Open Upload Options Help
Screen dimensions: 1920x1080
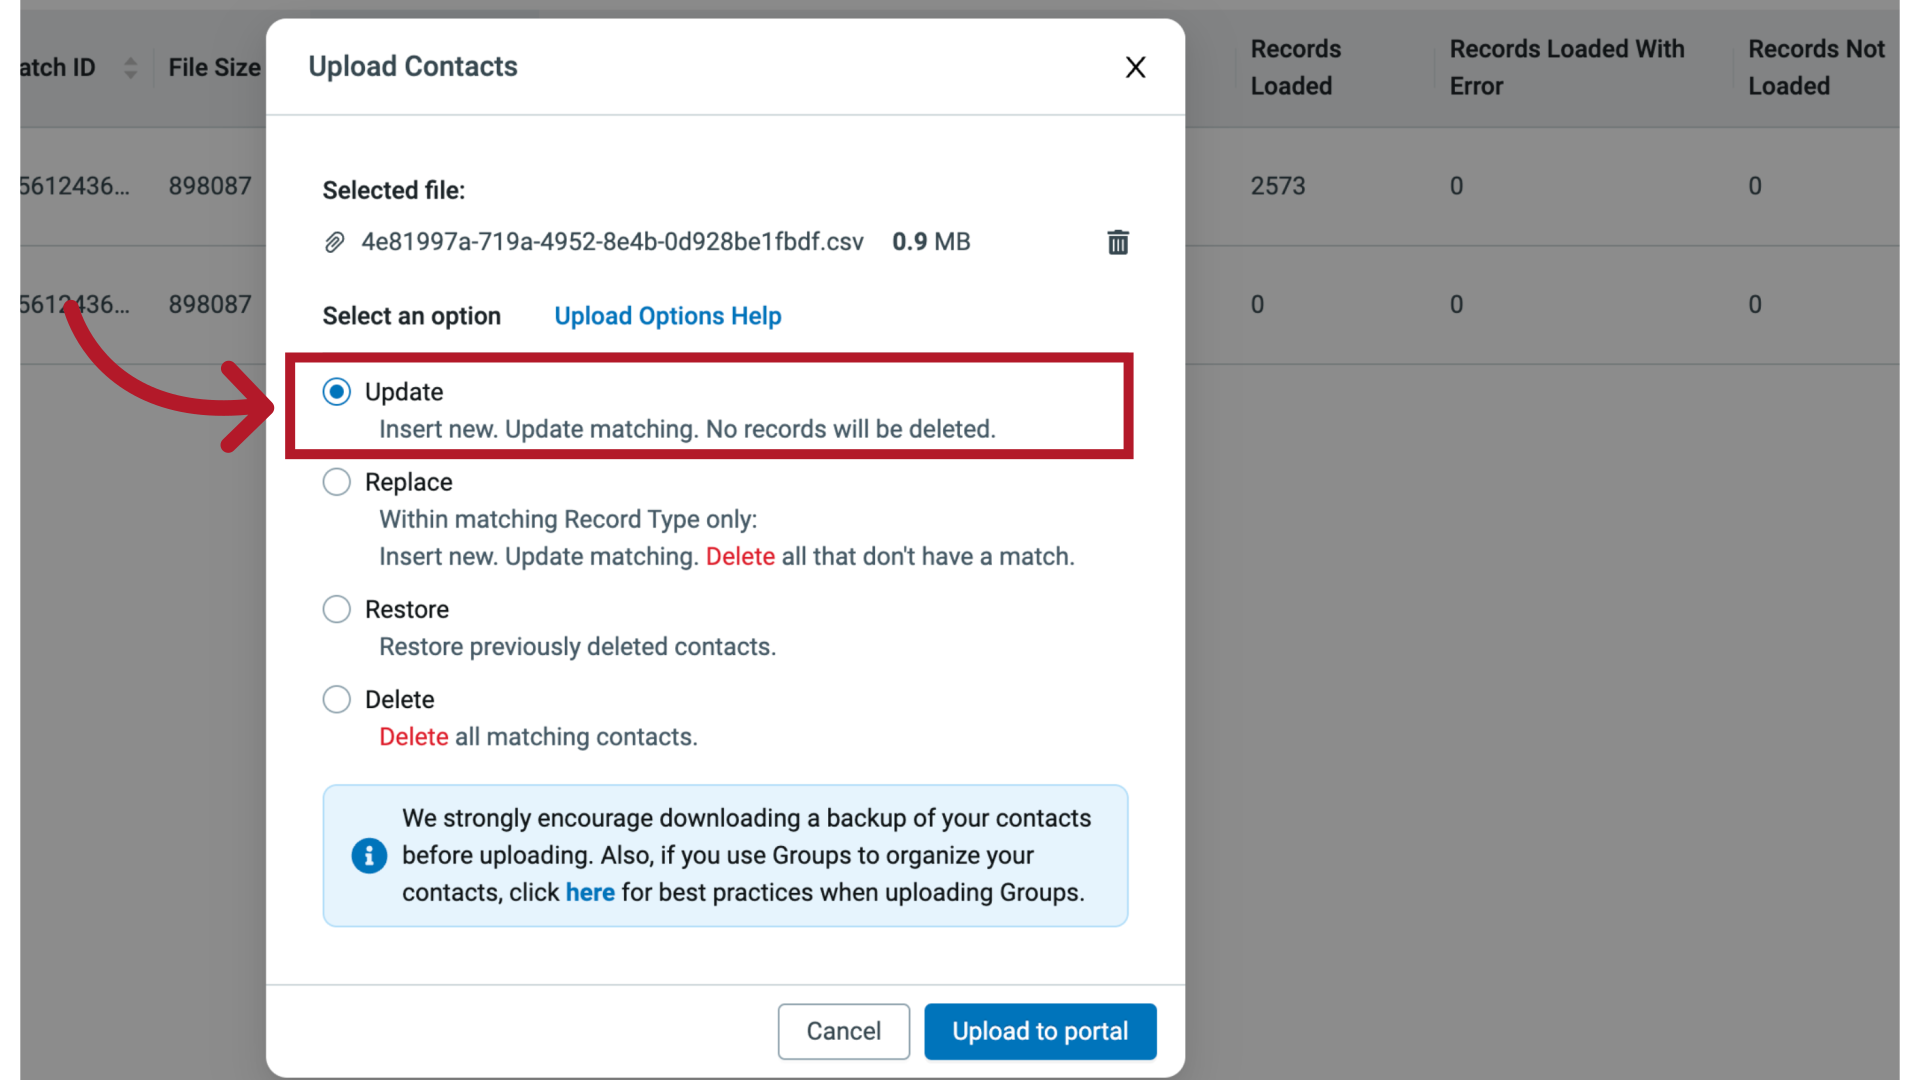(x=667, y=316)
